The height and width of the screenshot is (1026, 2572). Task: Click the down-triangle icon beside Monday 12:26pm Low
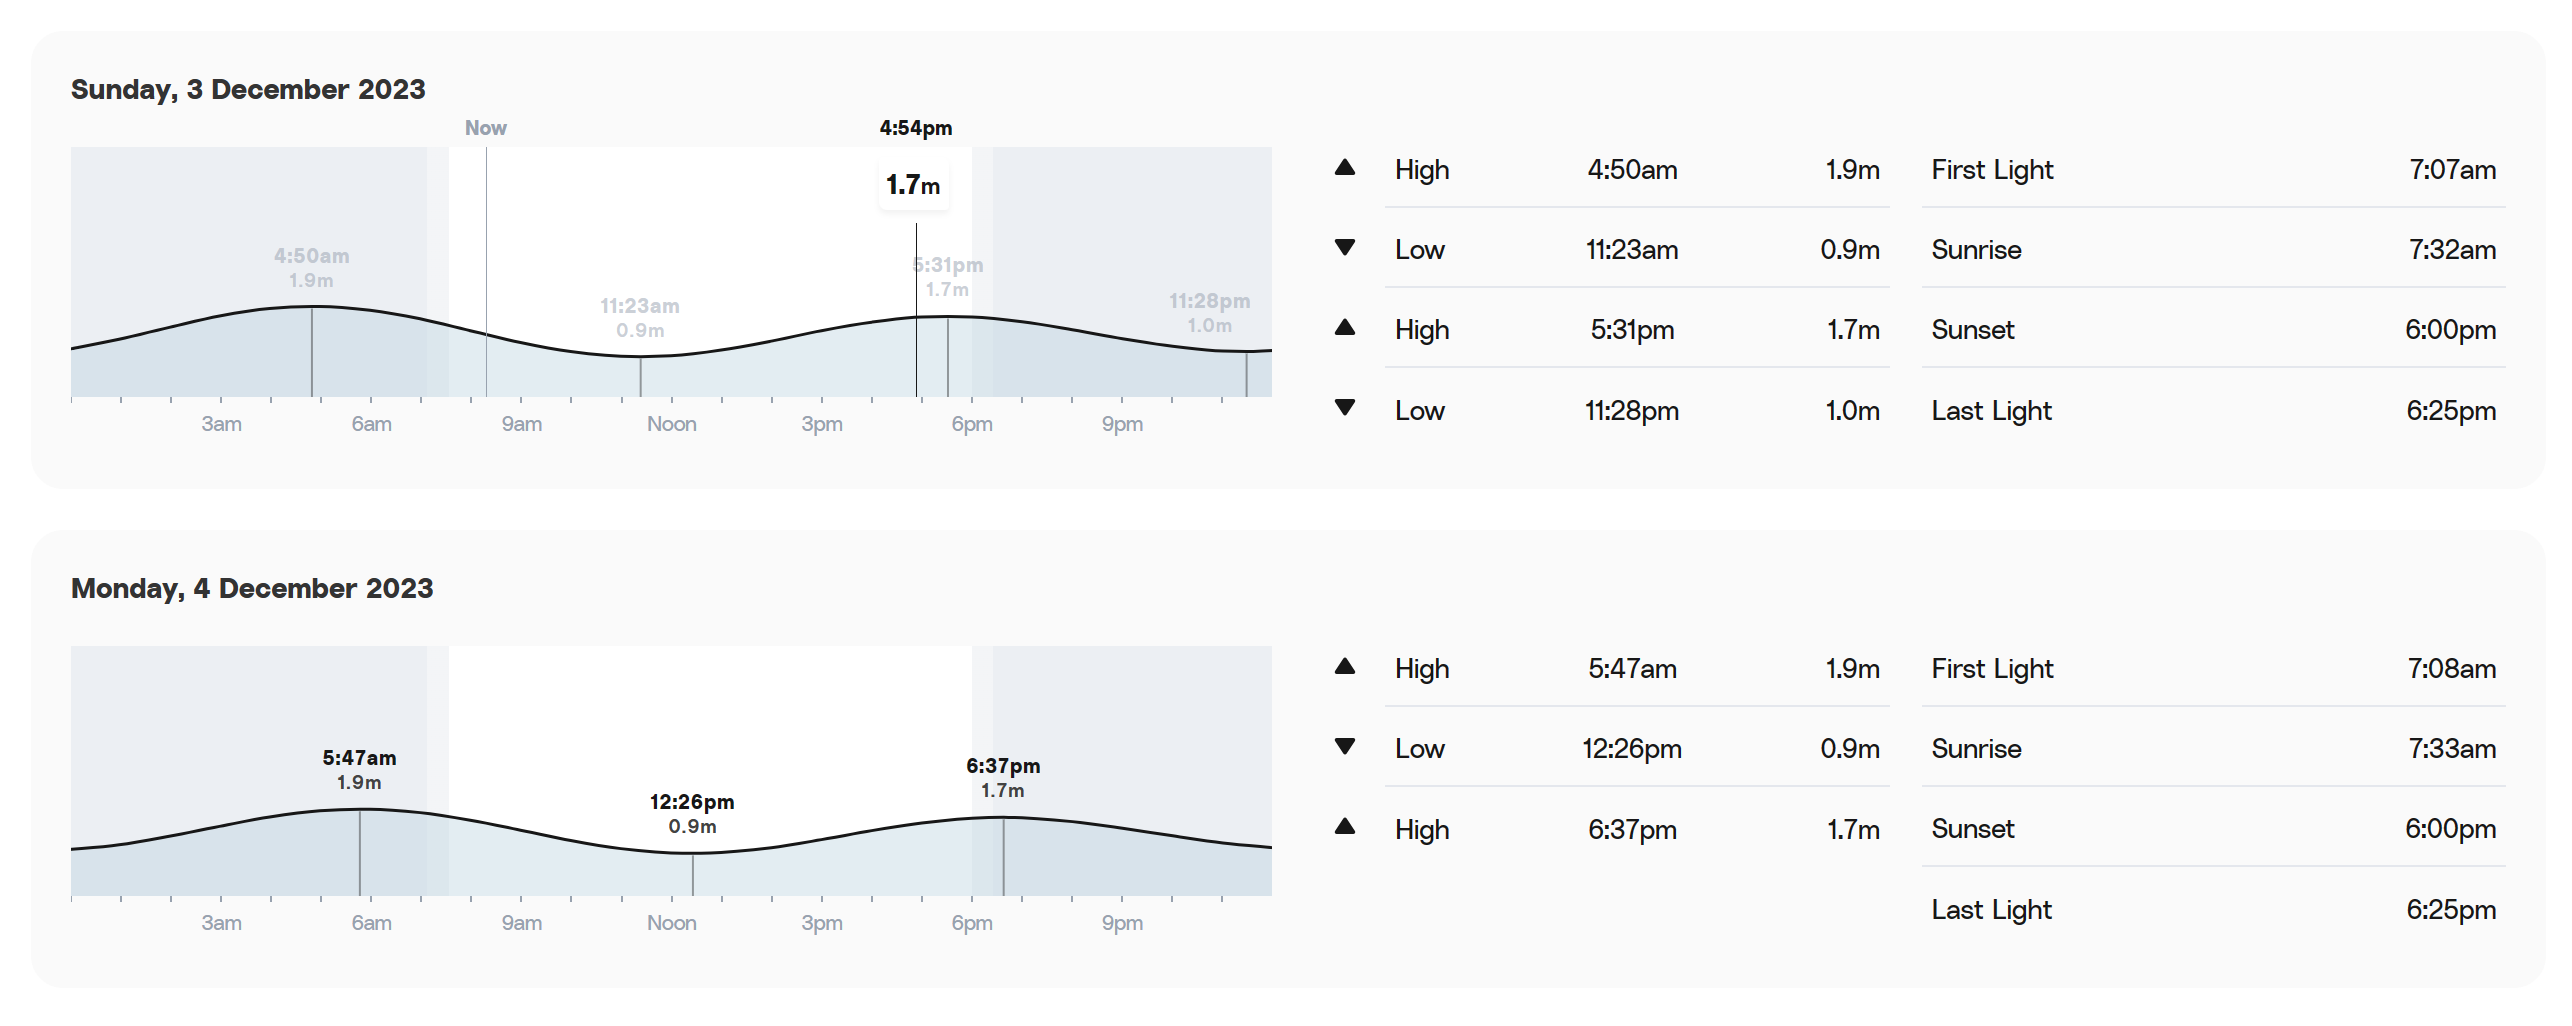pos(1344,747)
